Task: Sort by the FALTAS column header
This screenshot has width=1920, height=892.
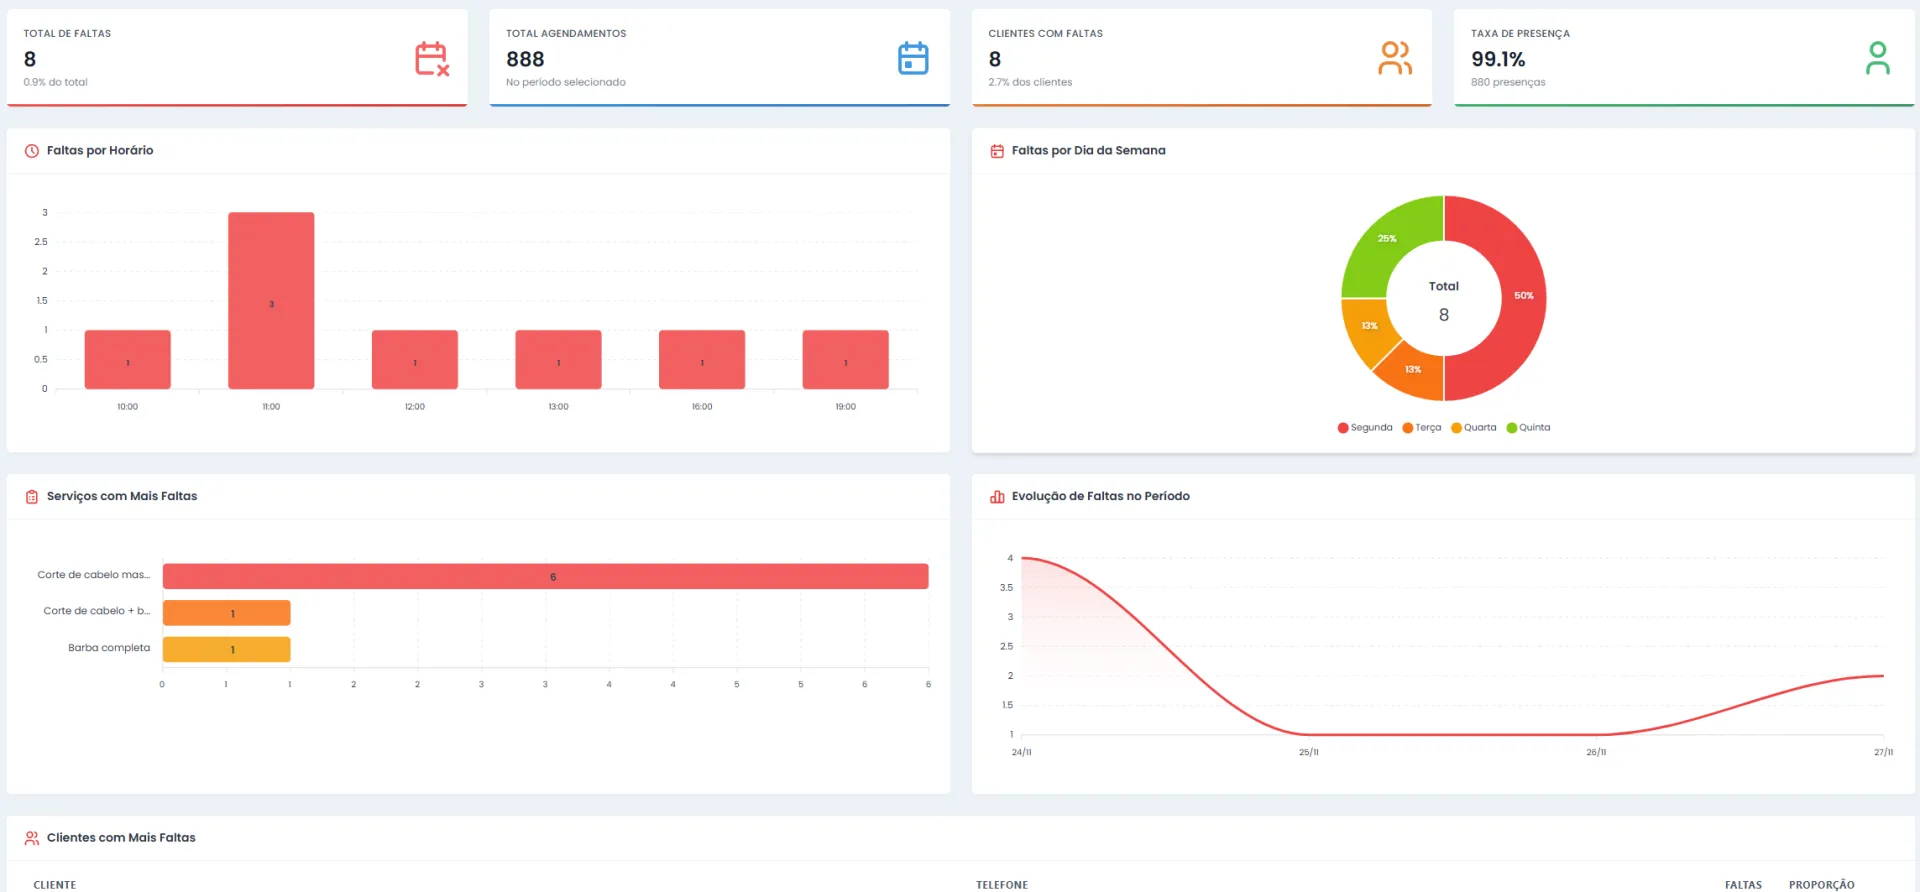Action: [x=1743, y=885]
